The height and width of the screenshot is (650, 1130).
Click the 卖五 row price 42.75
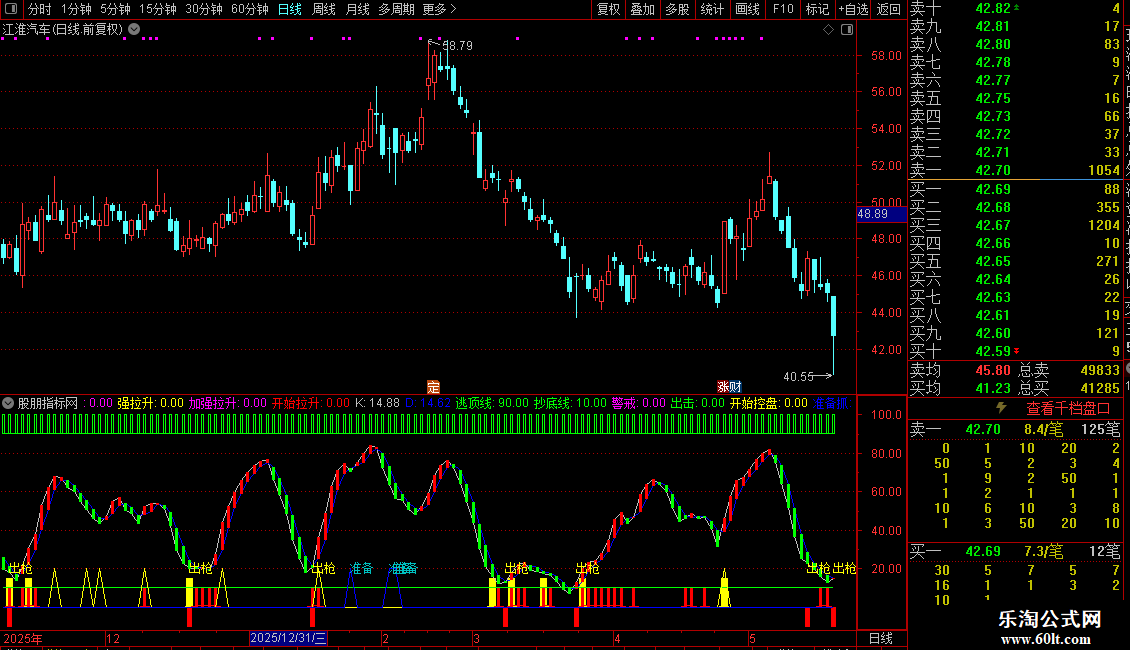click(x=992, y=98)
